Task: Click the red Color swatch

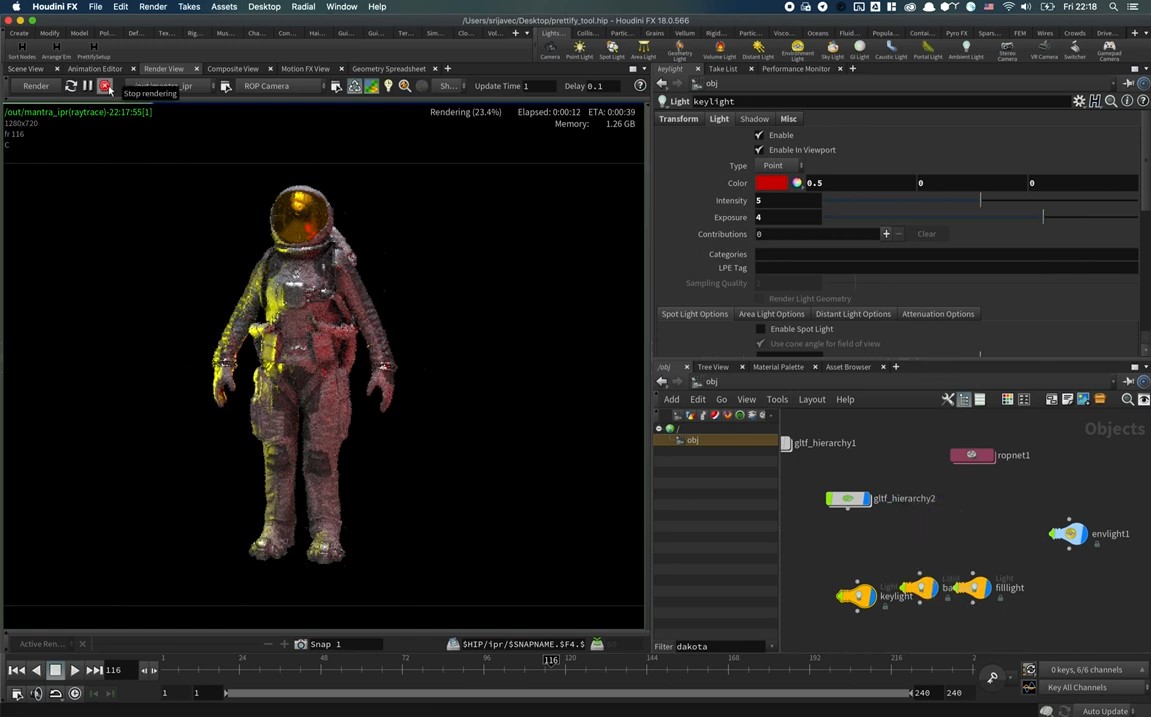Action: coord(771,183)
